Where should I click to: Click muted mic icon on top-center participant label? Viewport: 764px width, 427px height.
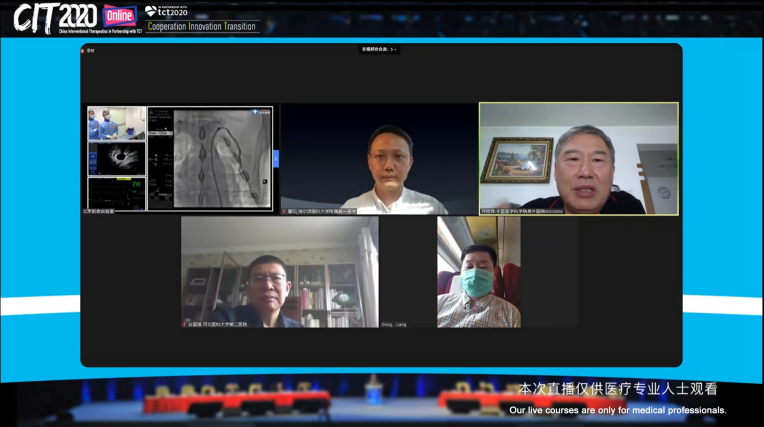(285, 211)
